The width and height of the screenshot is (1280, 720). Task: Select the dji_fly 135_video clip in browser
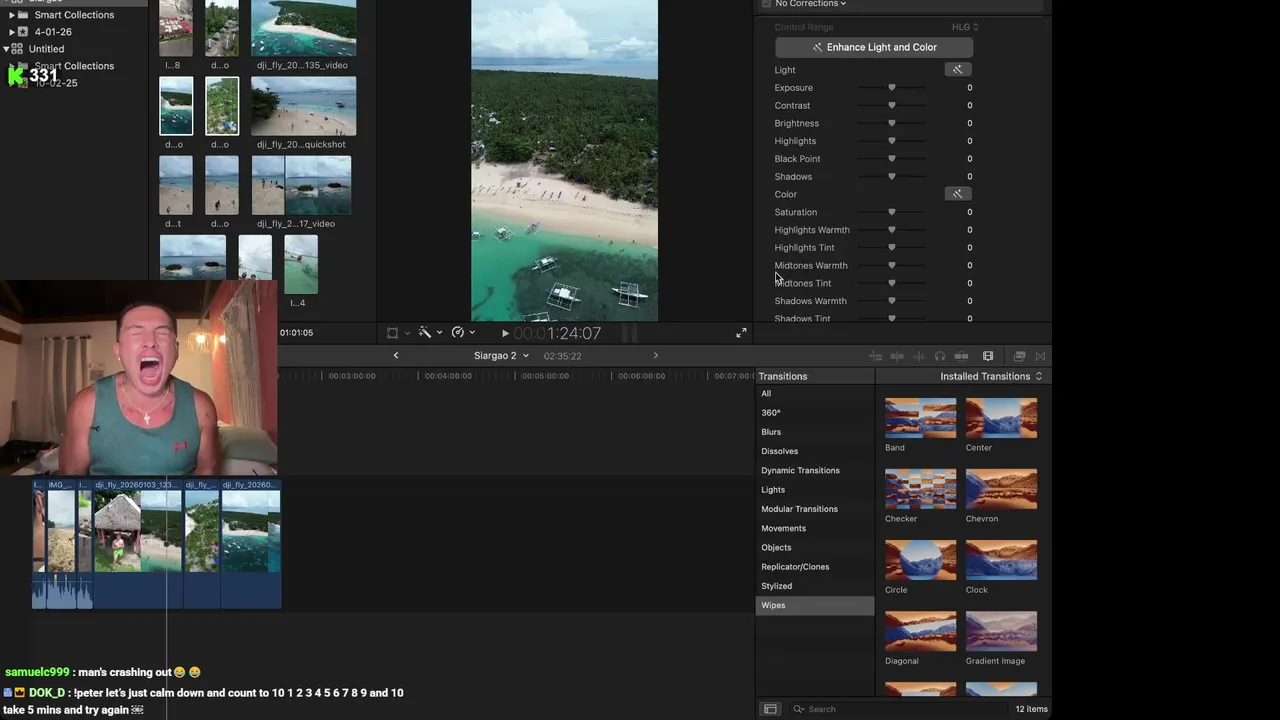303,28
